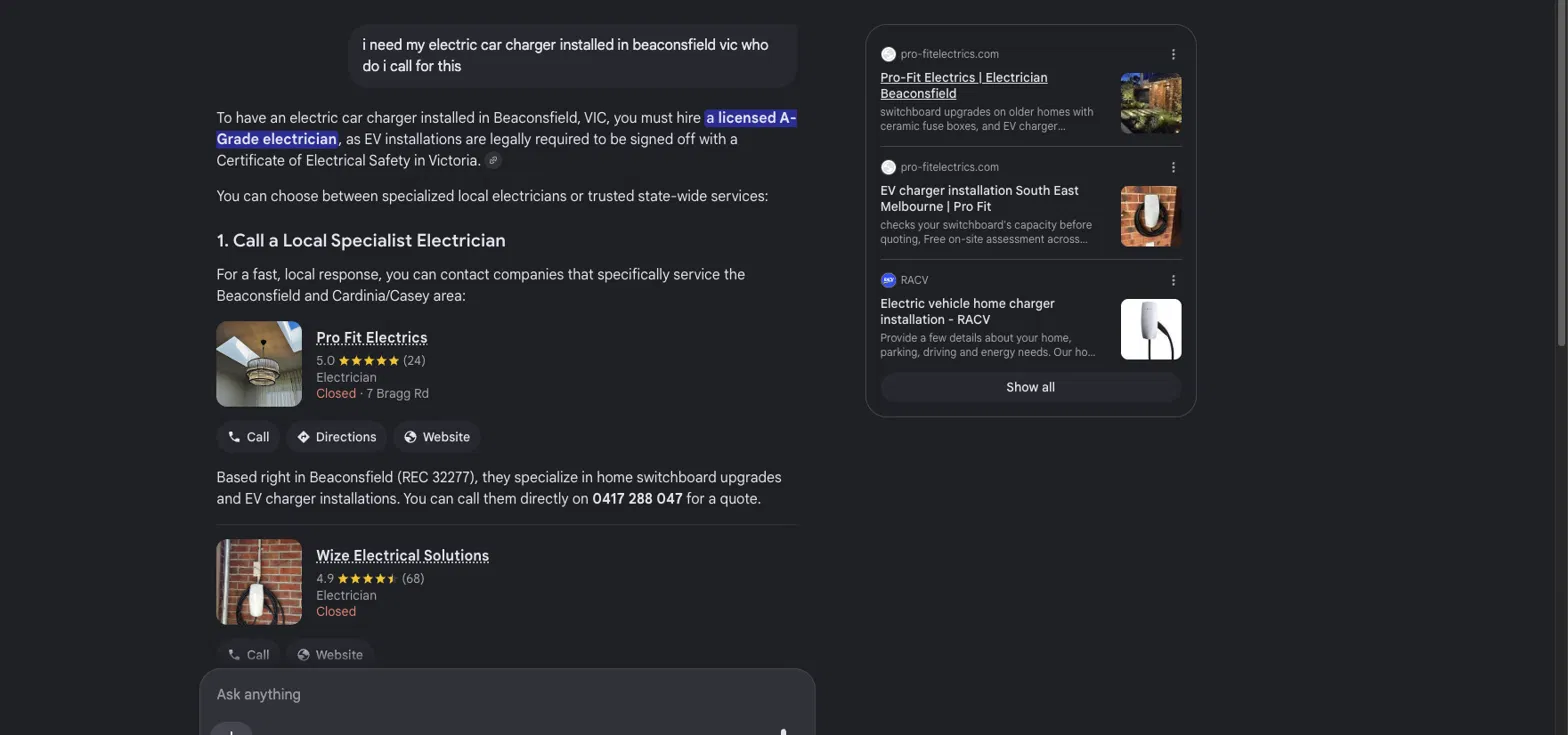Click the user message about Beaconsfield car charger
1568x735 pixels.
572,56
